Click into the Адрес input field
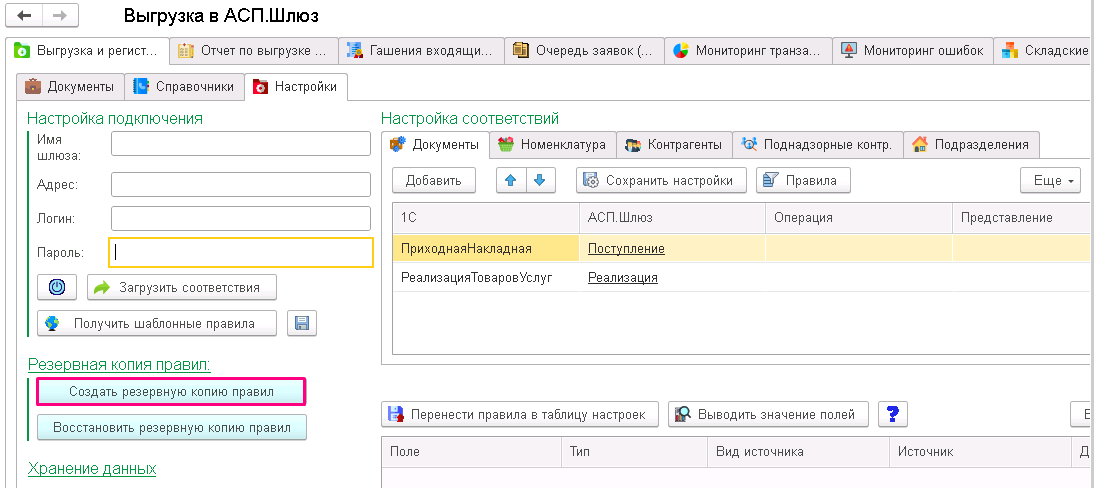This screenshot has height=488, width=1094. tap(241, 185)
